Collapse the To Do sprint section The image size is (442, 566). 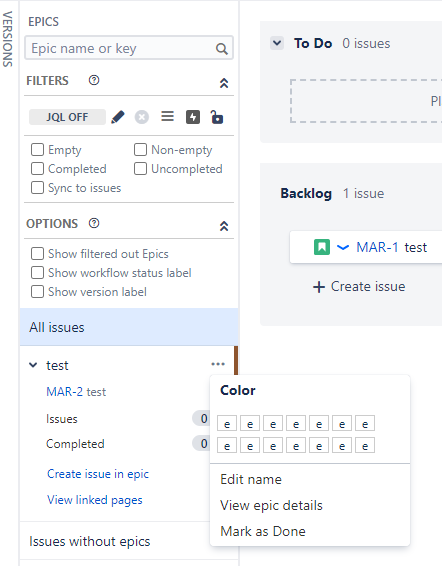[x=277, y=43]
